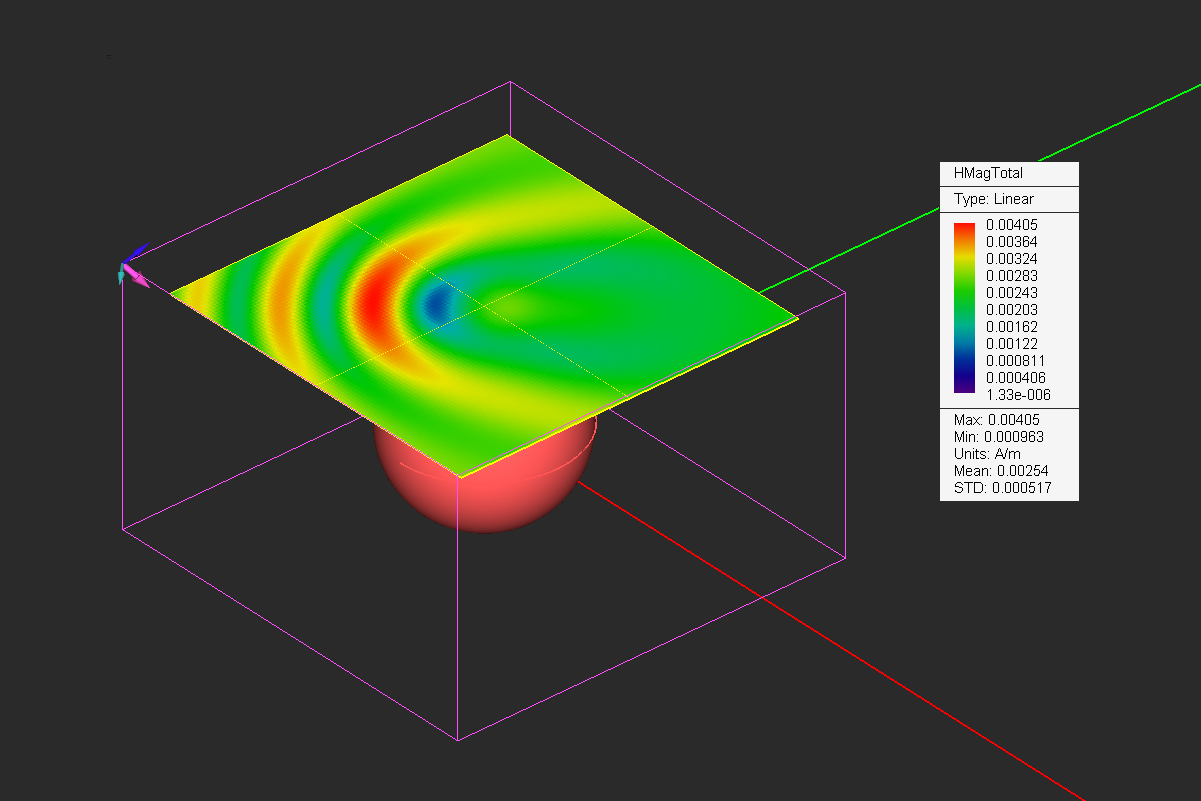This screenshot has width=1201, height=801.
Task: Click the Units: A/m label
Action: point(990,454)
